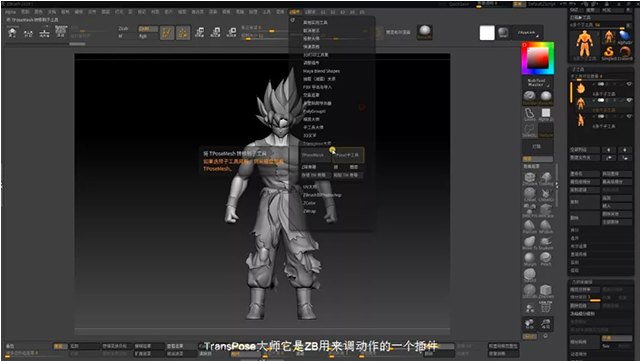Expand the 3D文字 plugin section
The width and height of the screenshot is (640, 361).
coord(309,135)
